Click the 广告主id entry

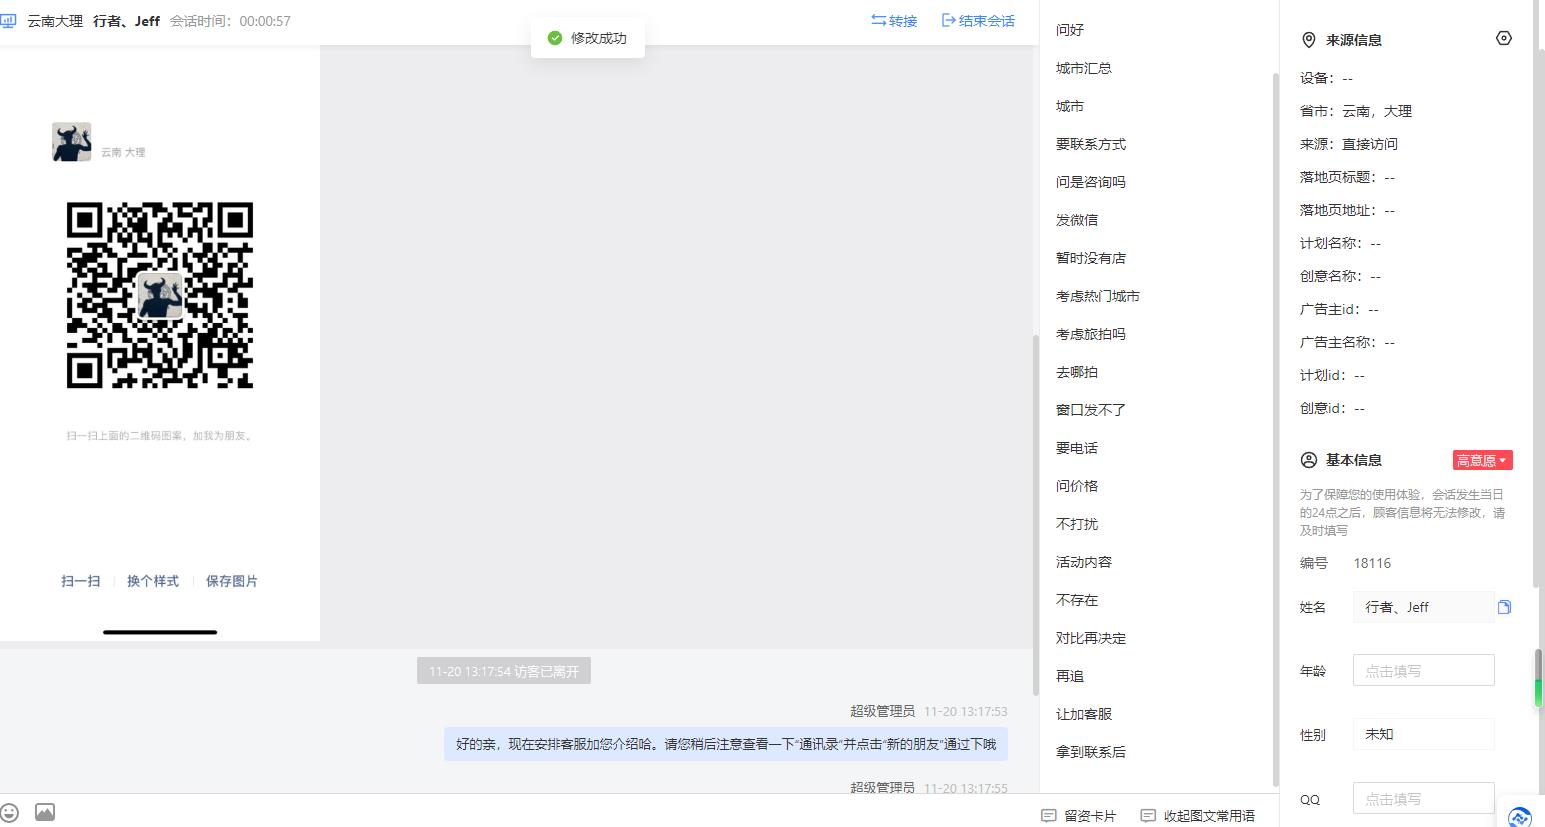click(1339, 309)
